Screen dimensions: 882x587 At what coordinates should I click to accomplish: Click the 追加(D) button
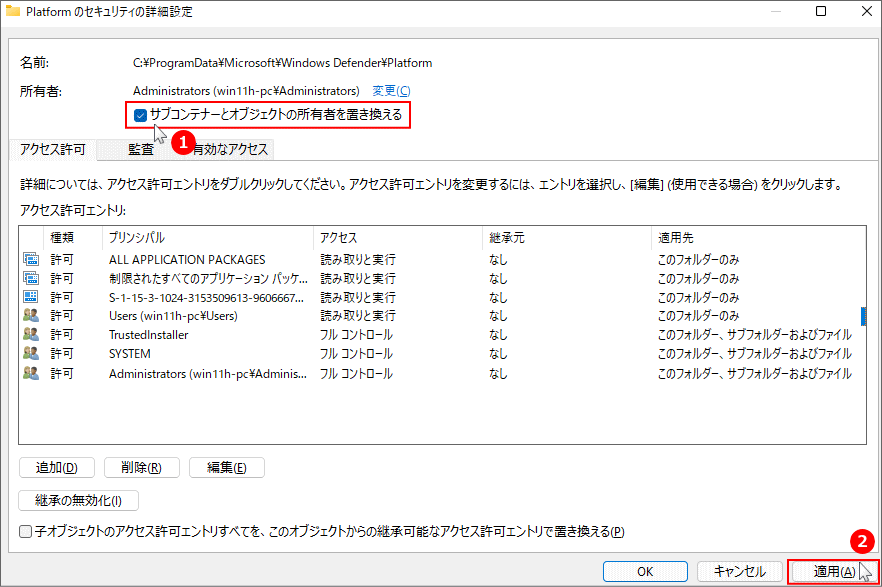coord(57,468)
